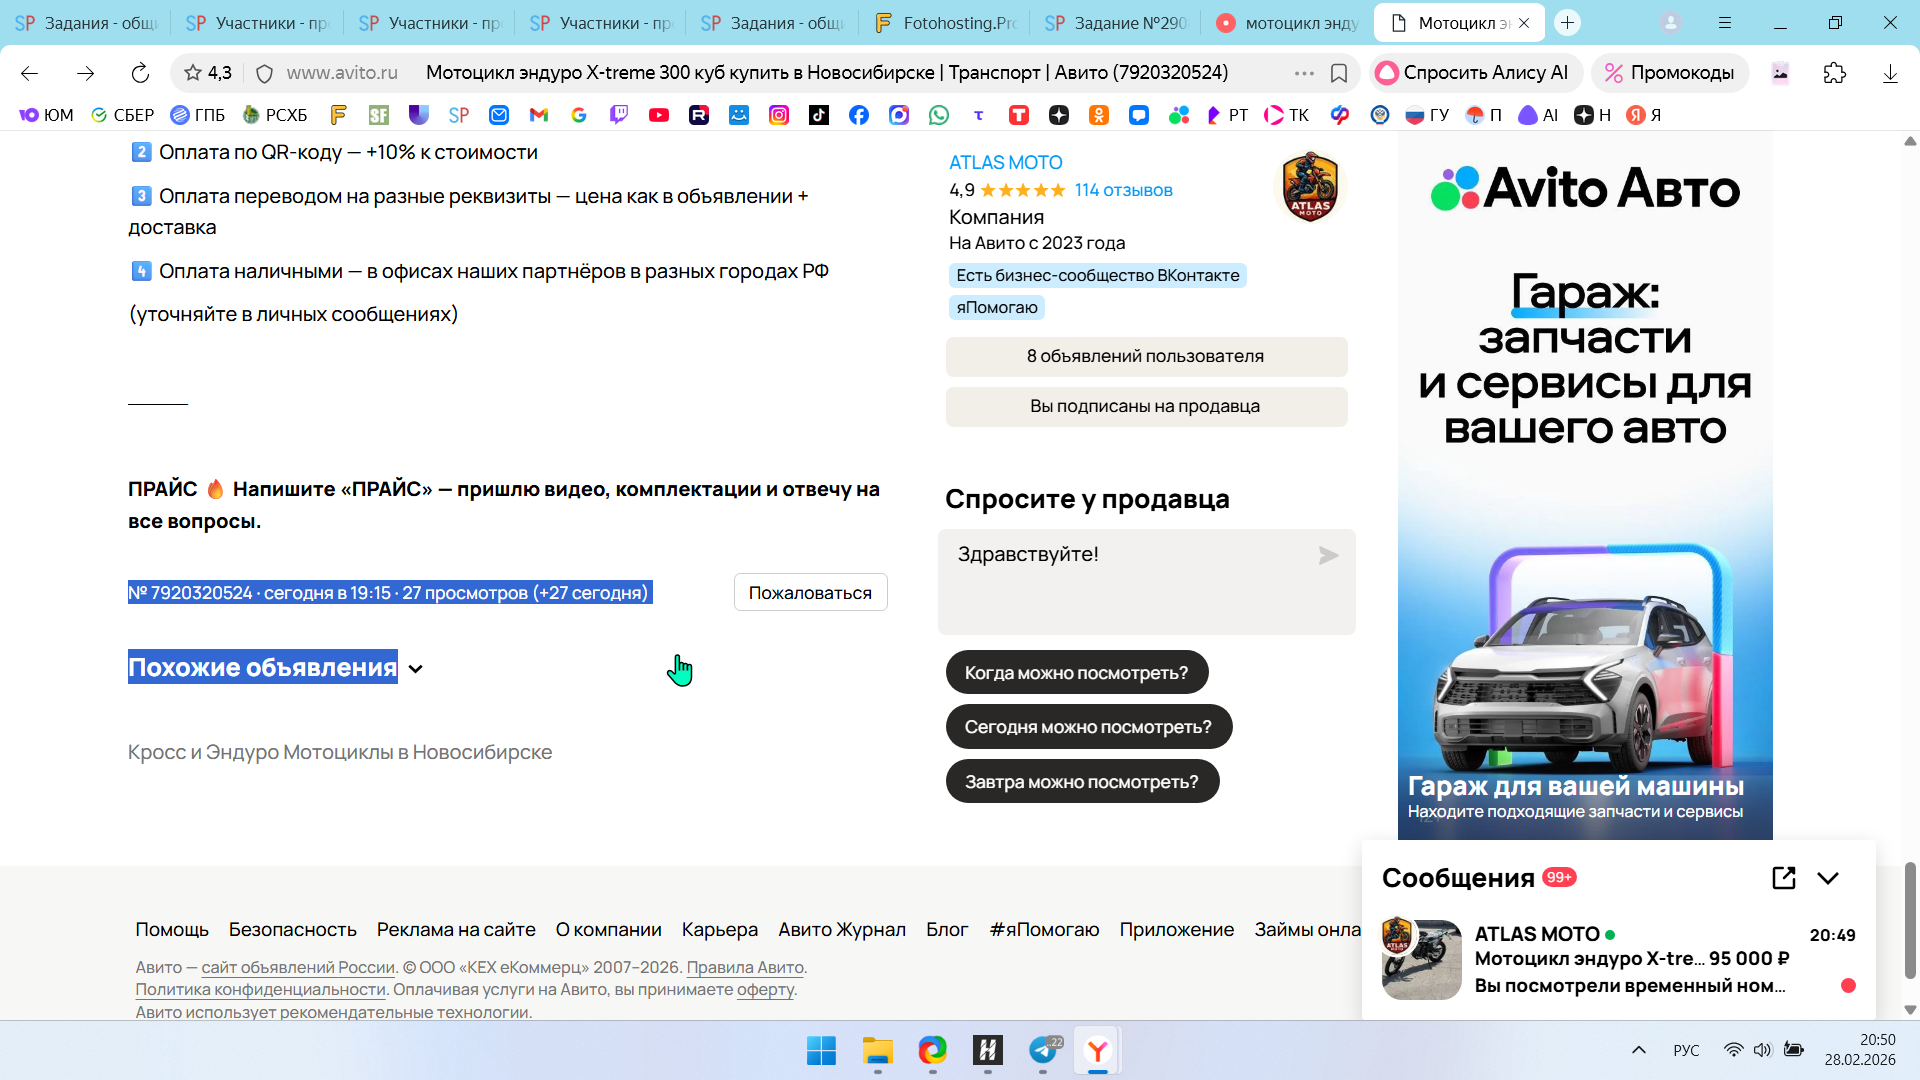Open messages in a new window
This screenshot has width=1920, height=1080.
1783,878
